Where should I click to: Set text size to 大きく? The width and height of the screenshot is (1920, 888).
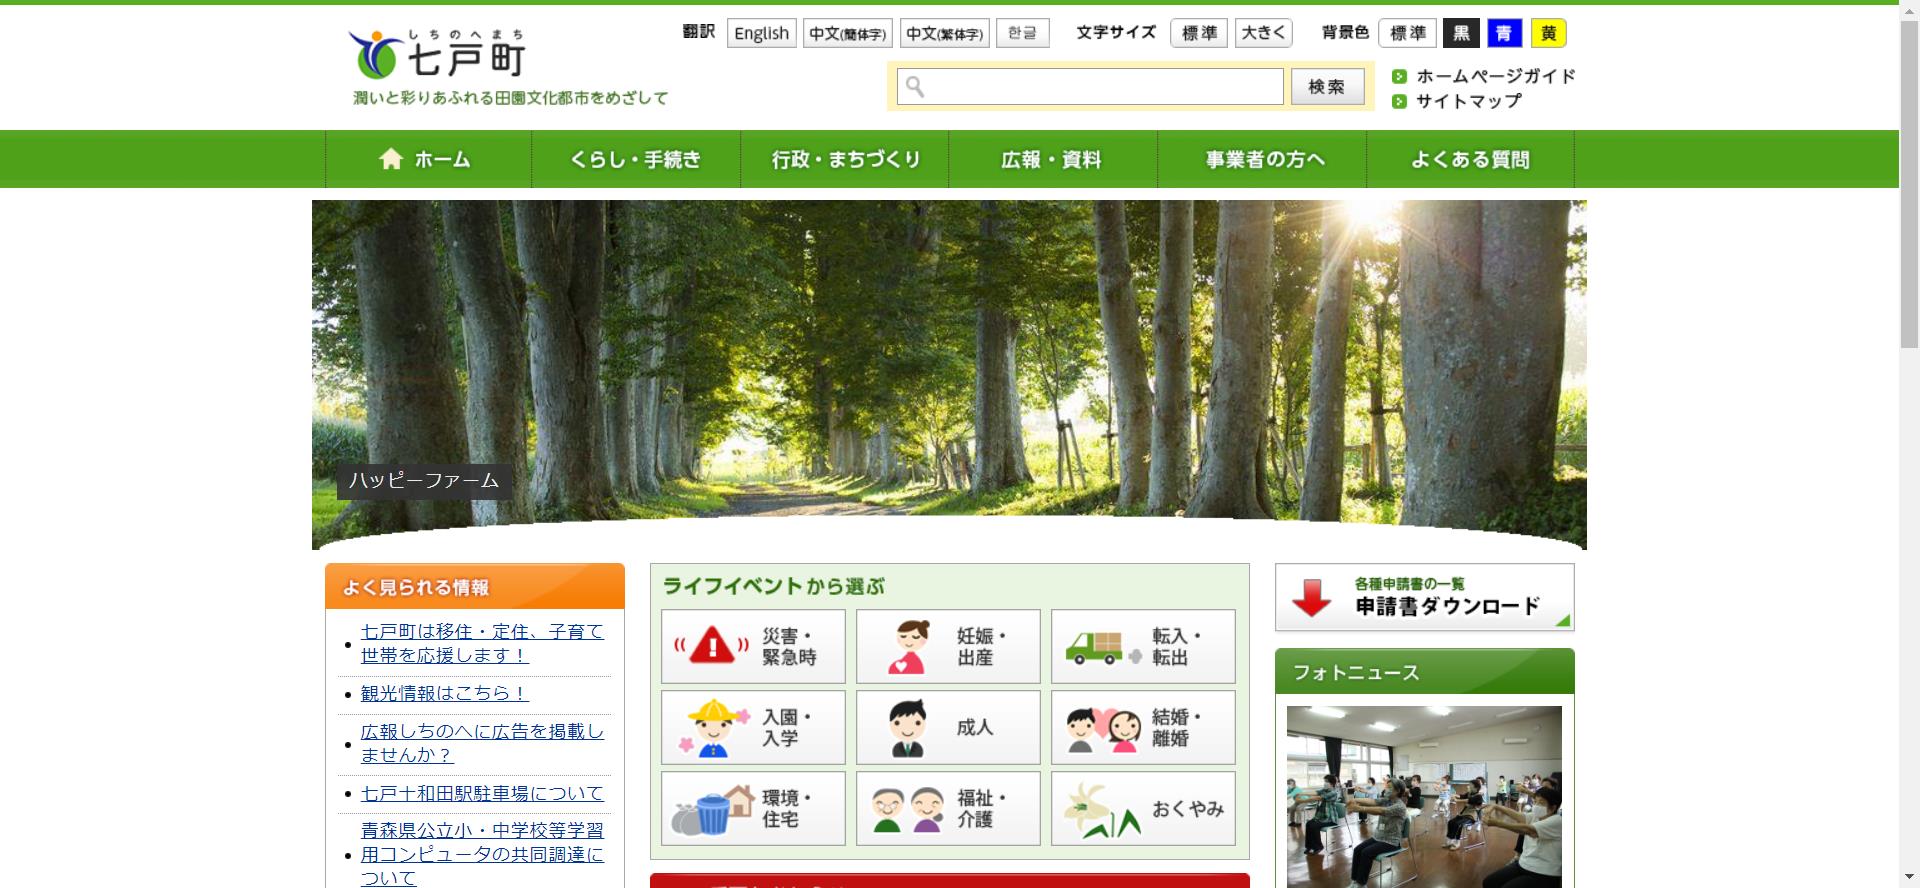pos(1264,33)
